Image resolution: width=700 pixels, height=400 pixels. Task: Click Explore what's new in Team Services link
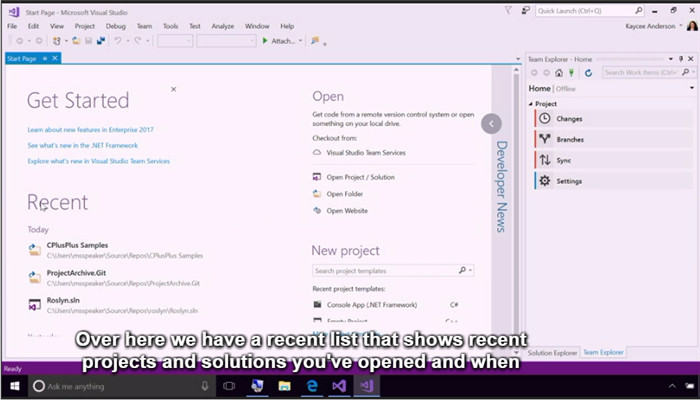99,161
